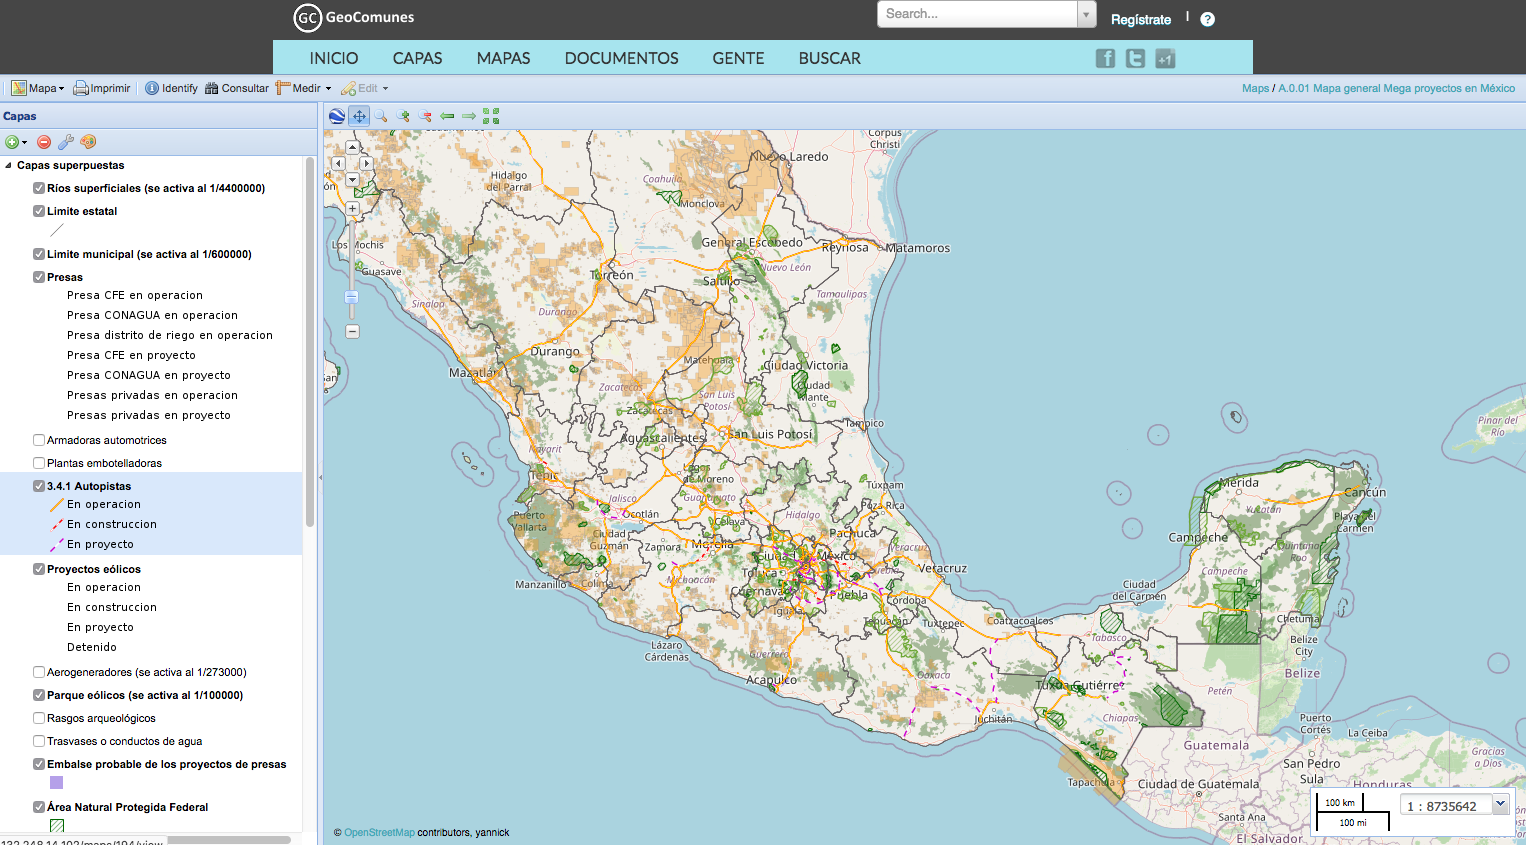The image size is (1526, 845).
Task: Open the Edit dropdown menu
Action: click(x=365, y=88)
